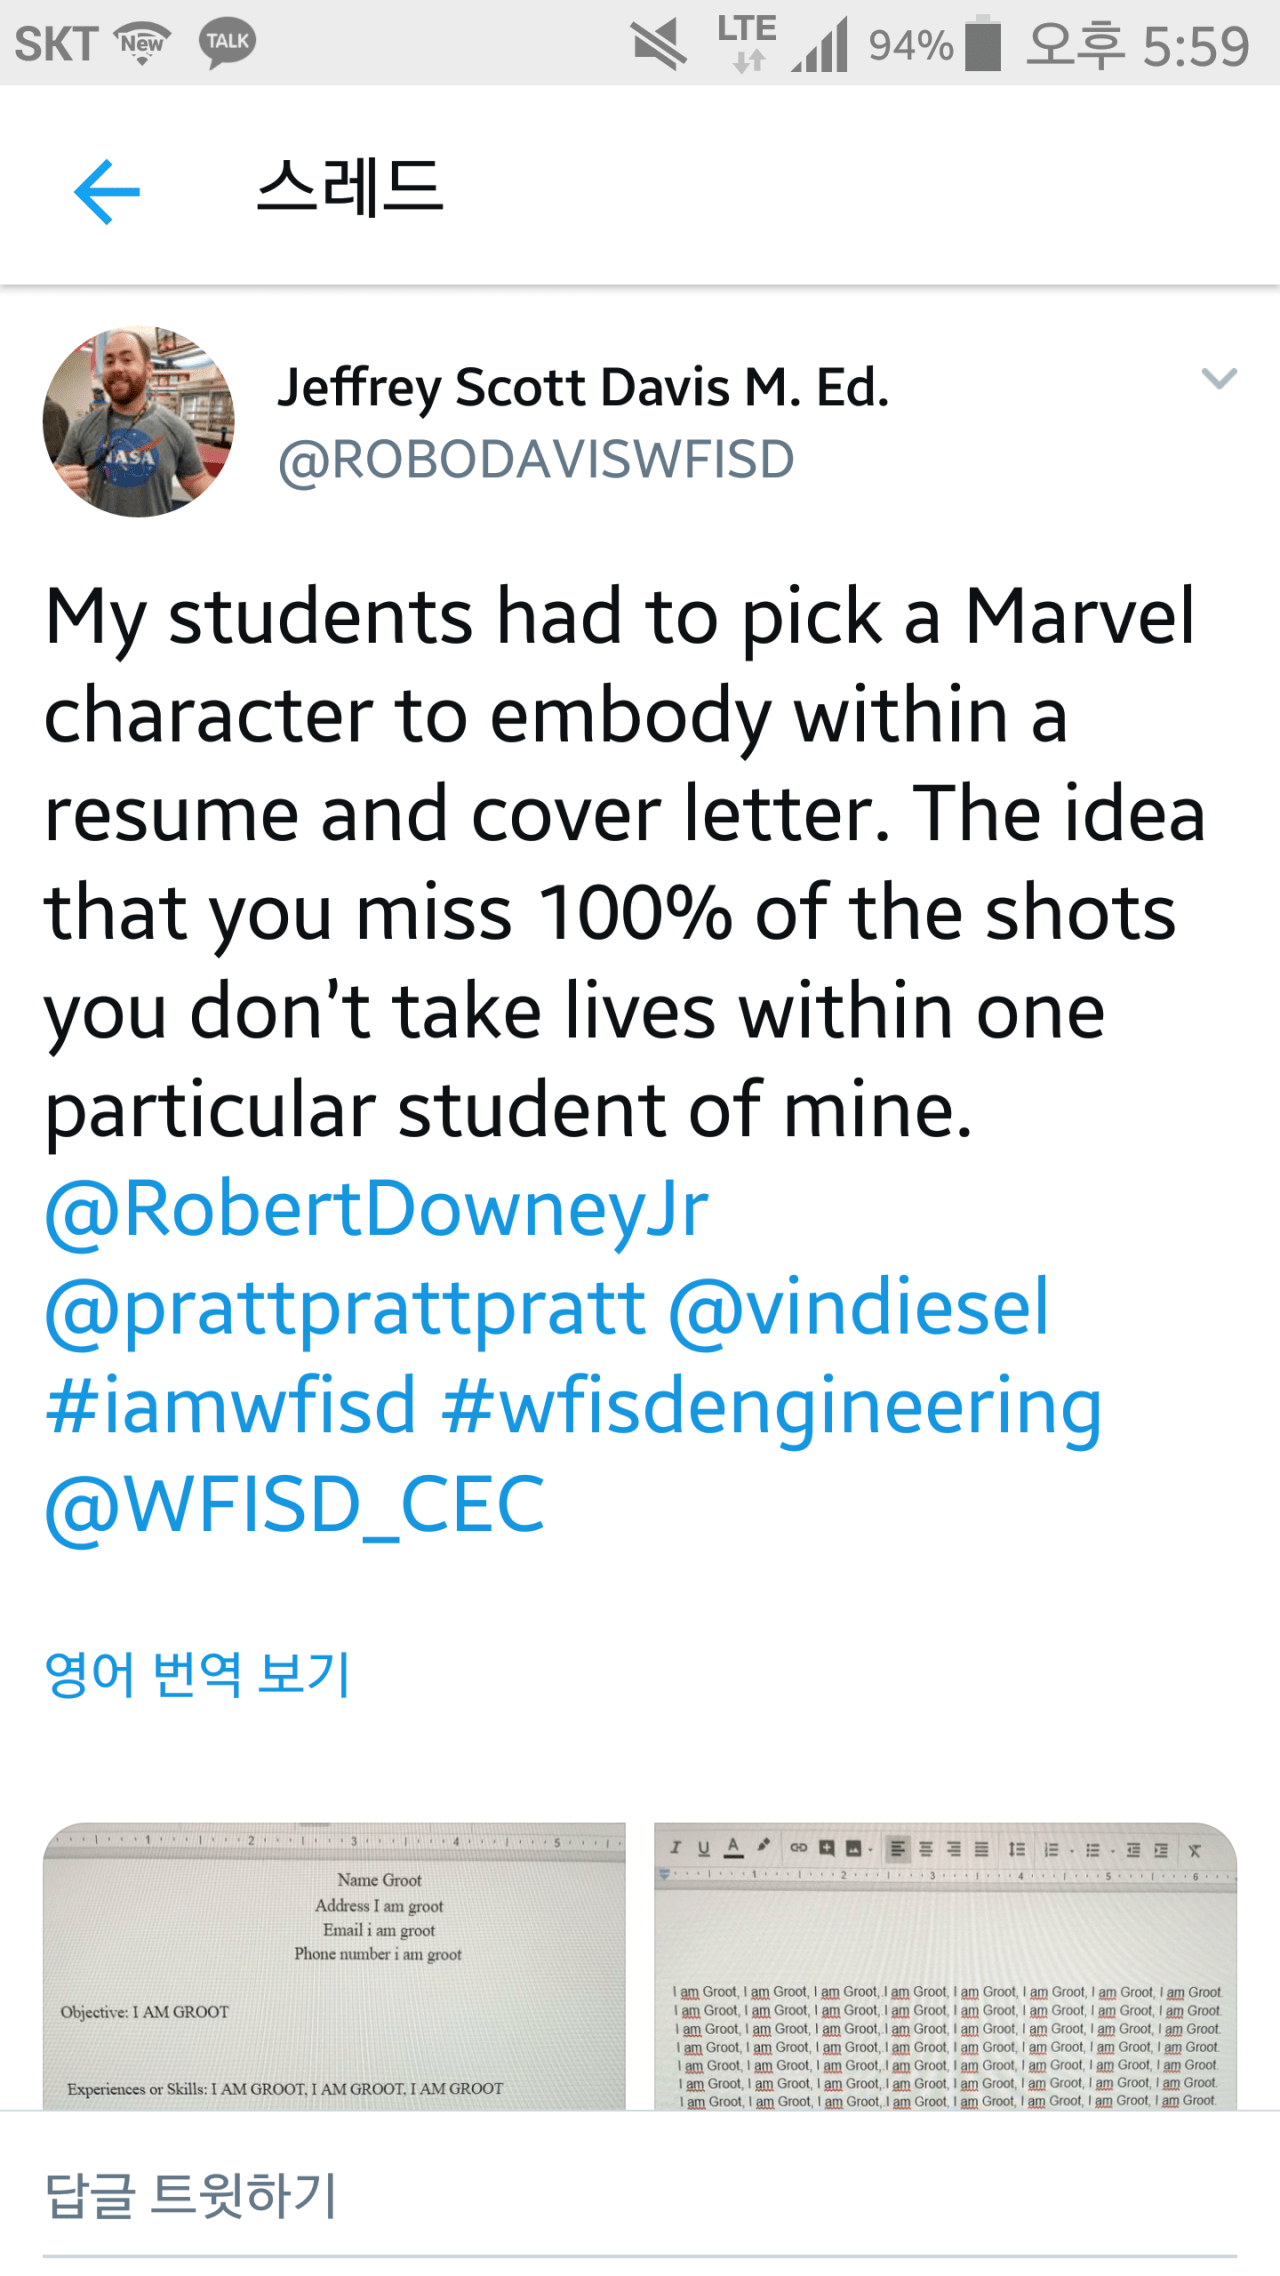Tap the Jeffrey Scott Davis M. Ed. name

(583, 387)
